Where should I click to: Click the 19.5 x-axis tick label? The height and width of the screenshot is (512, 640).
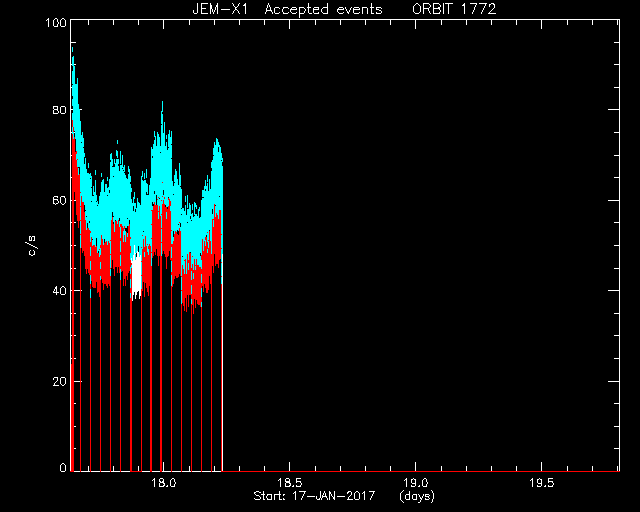coord(542,483)
